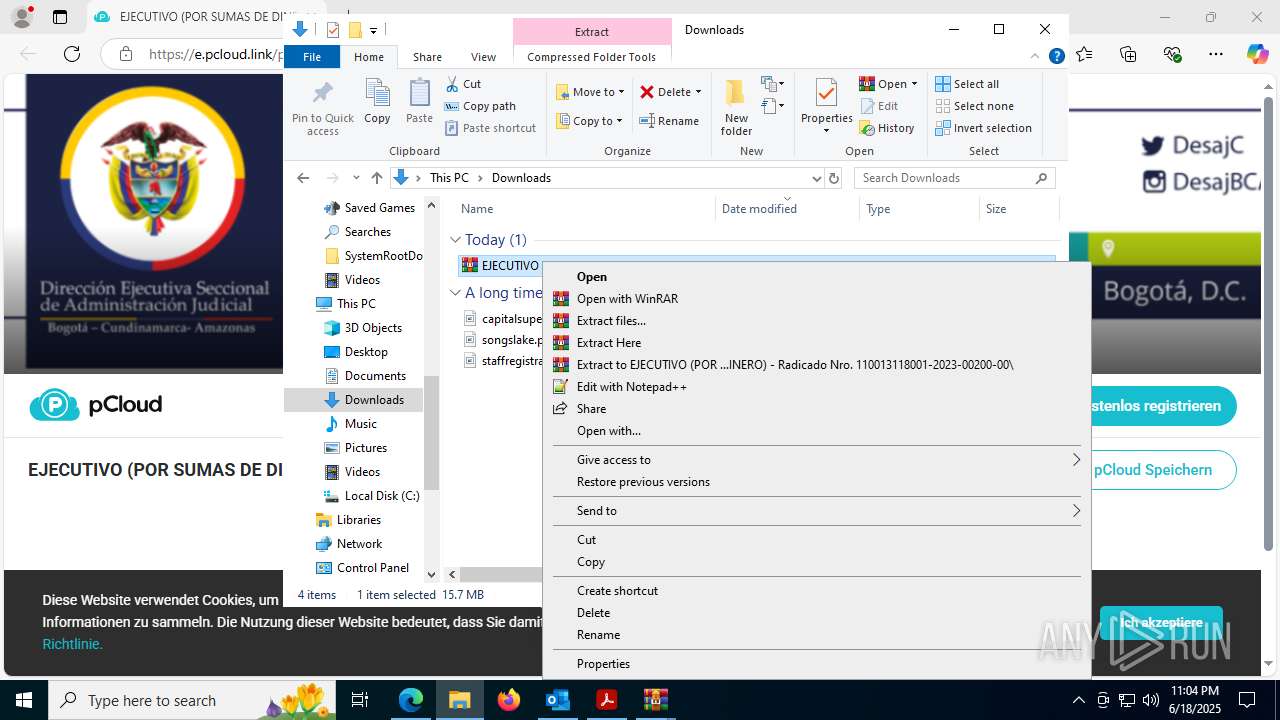Open Explorer help question mark

click(1056, 57)
